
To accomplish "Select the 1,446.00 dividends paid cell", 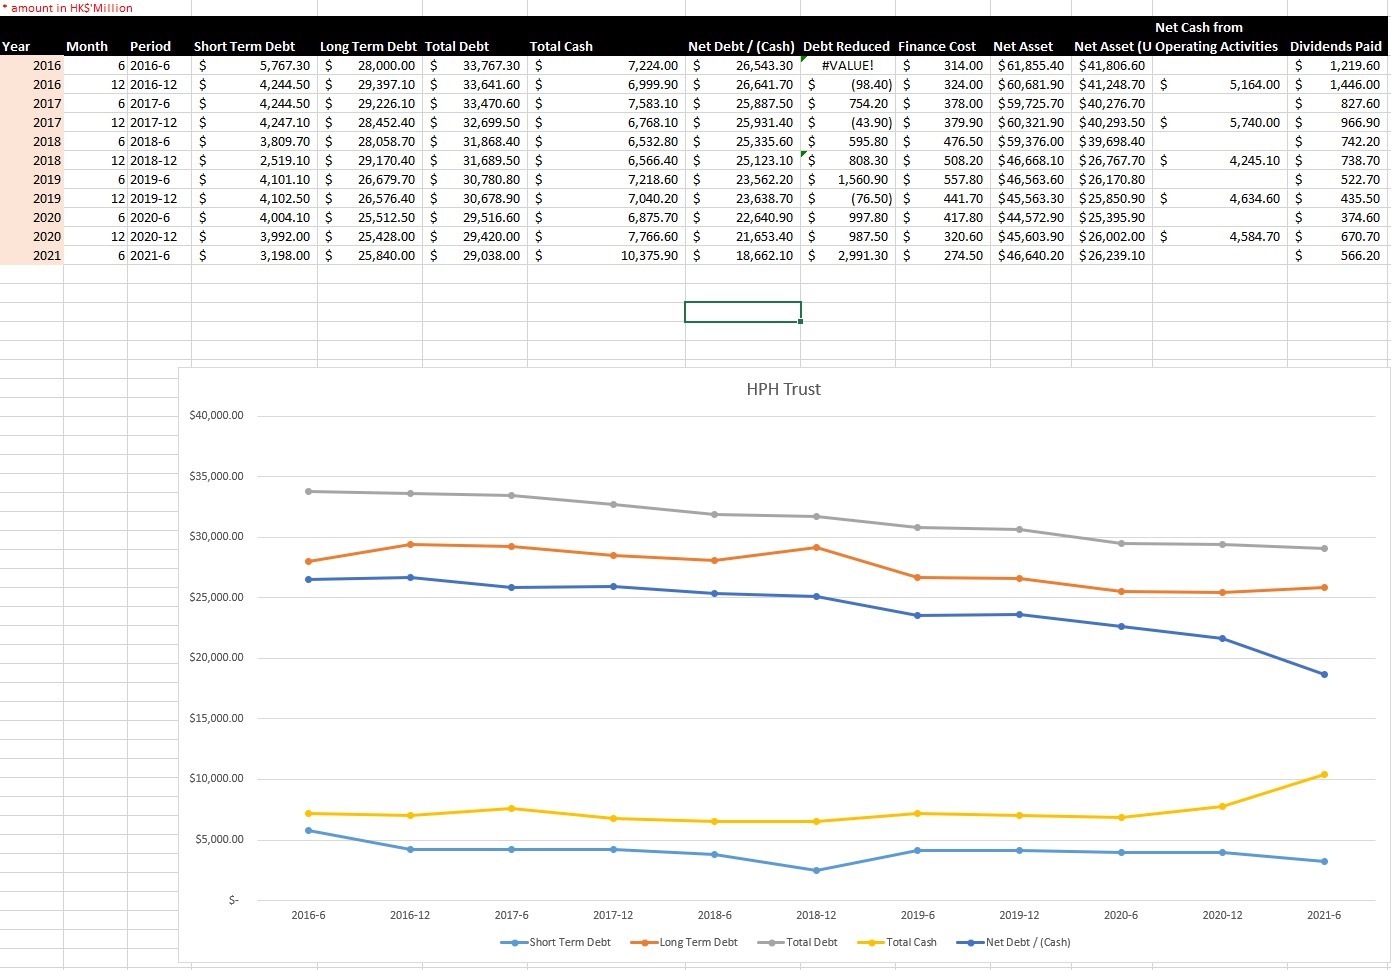I will point(1338,84).
